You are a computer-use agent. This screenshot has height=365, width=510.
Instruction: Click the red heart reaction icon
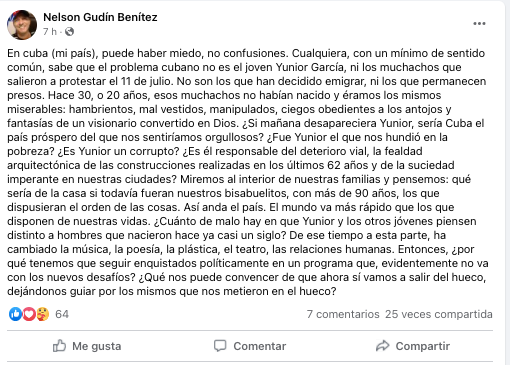[x=29, y=314]
